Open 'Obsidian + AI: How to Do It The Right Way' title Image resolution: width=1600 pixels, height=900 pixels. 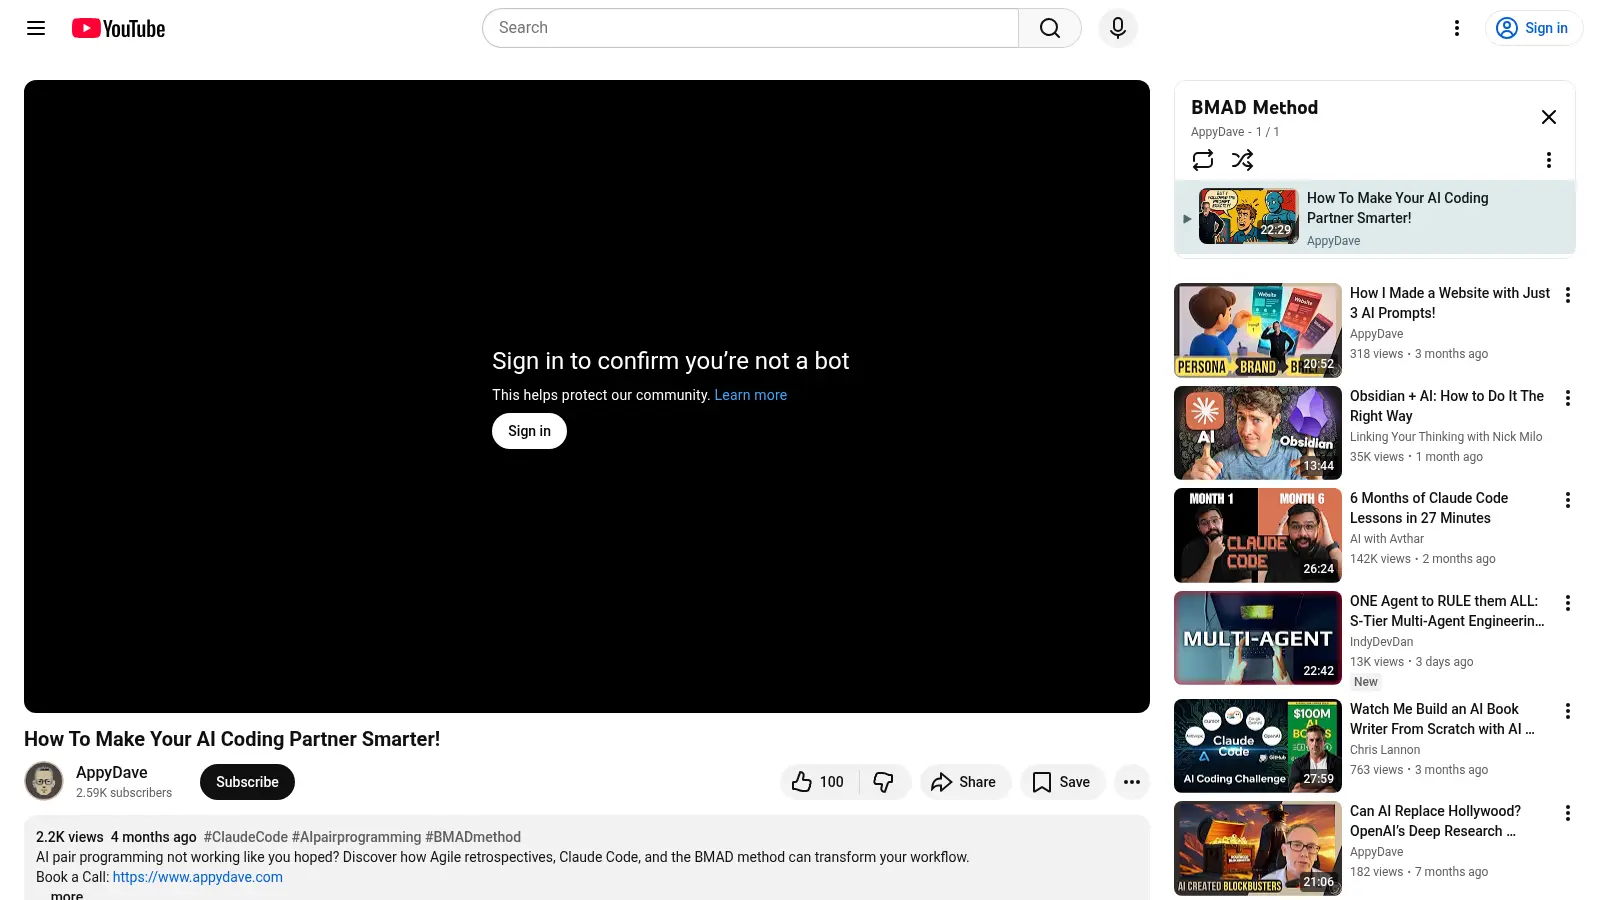1447,406
